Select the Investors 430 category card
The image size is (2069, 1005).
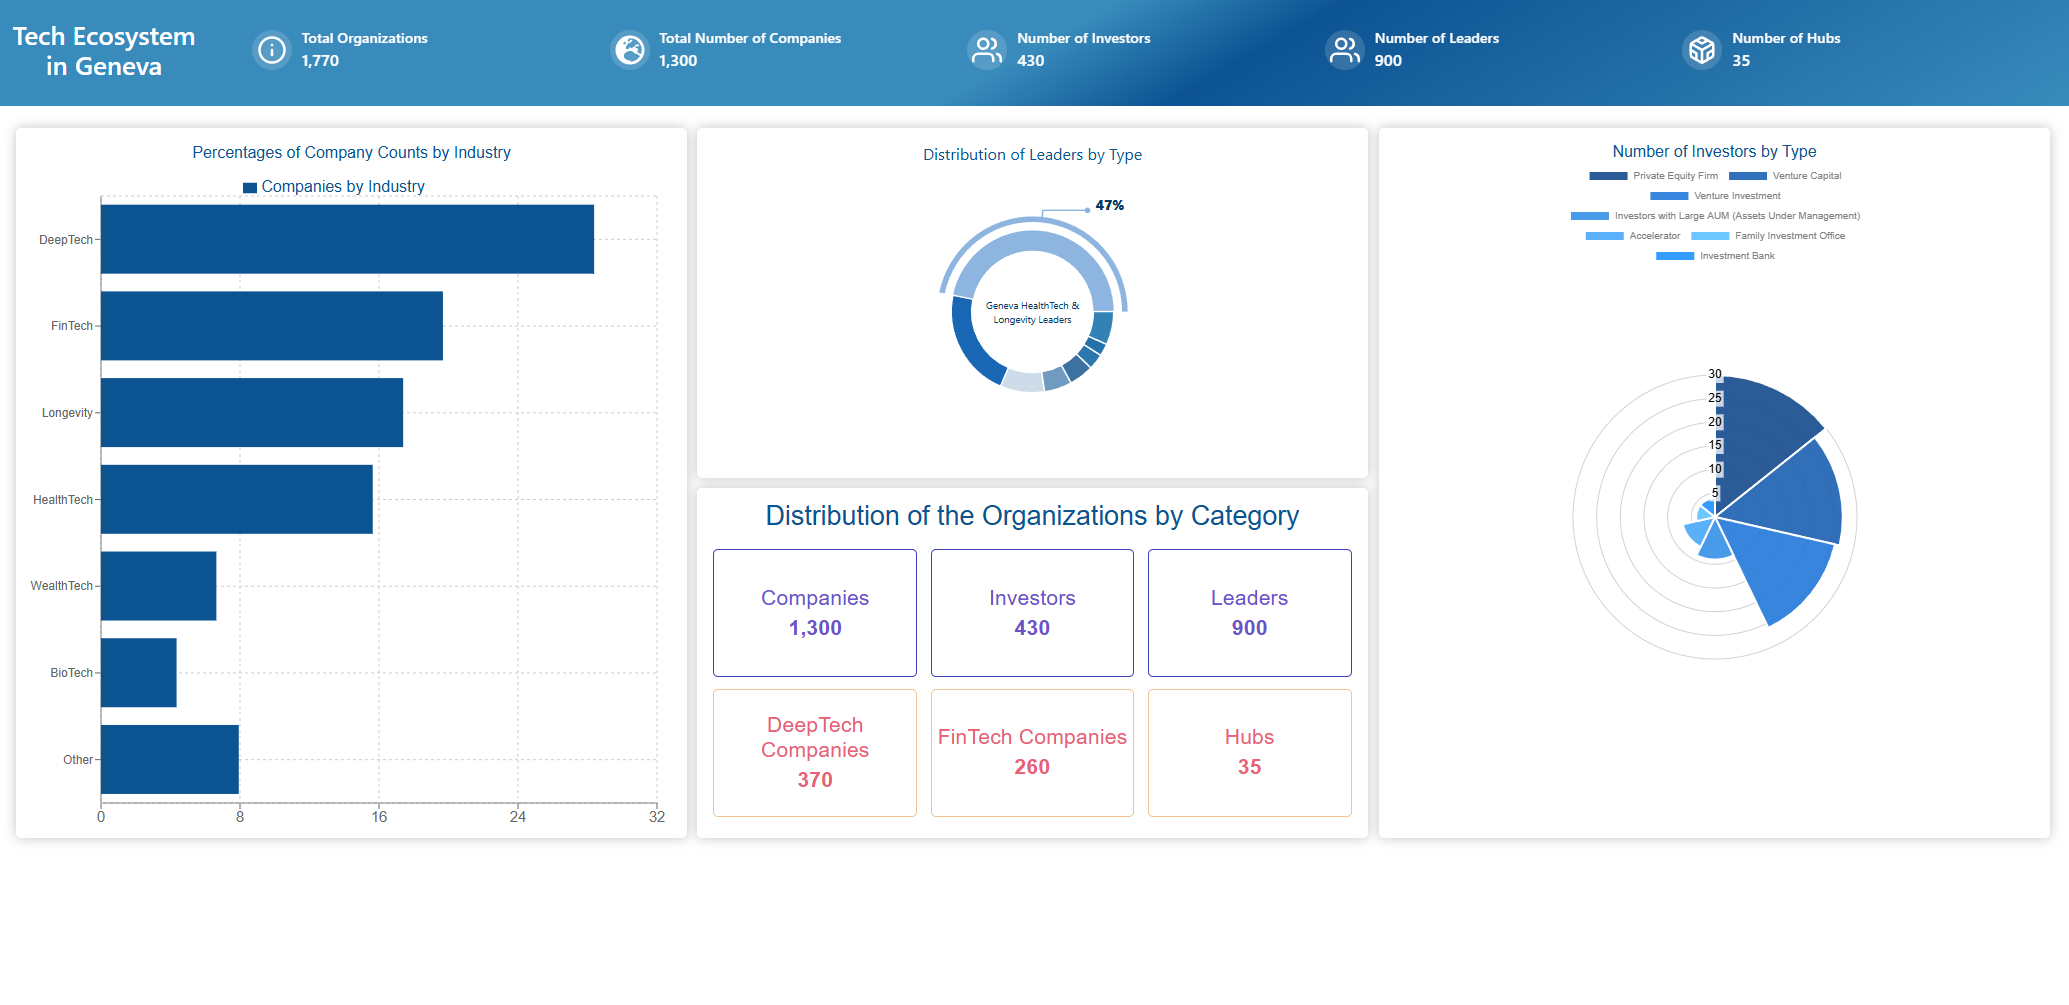coord(1032,613)
